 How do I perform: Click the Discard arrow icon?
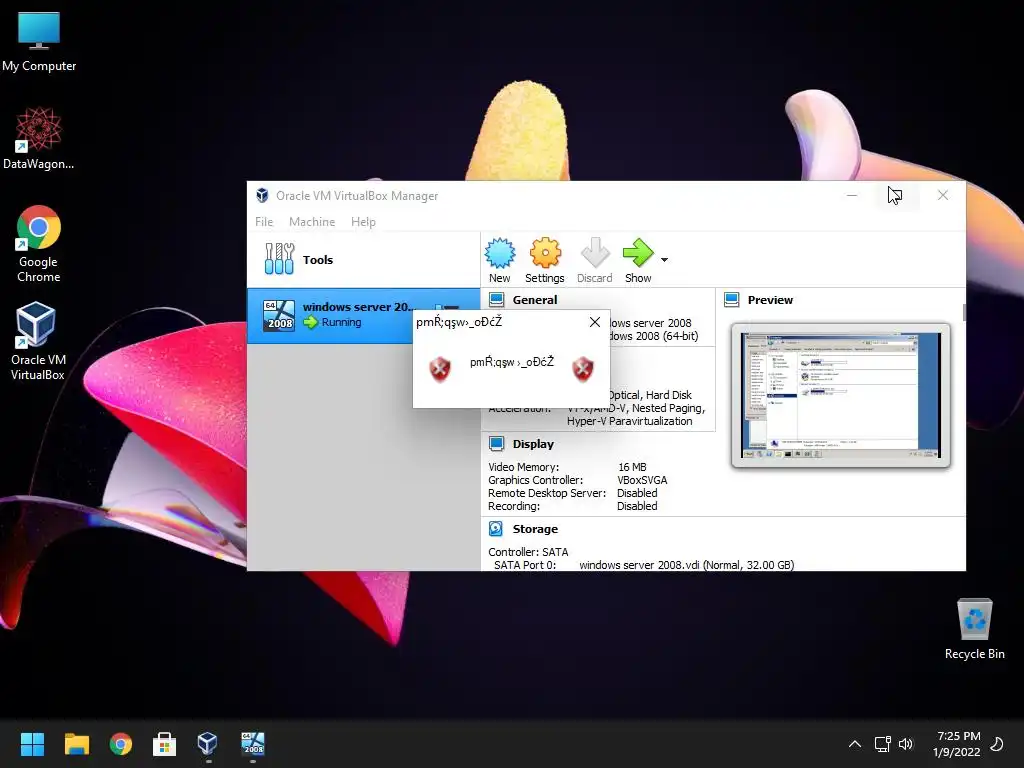(594, 253)
